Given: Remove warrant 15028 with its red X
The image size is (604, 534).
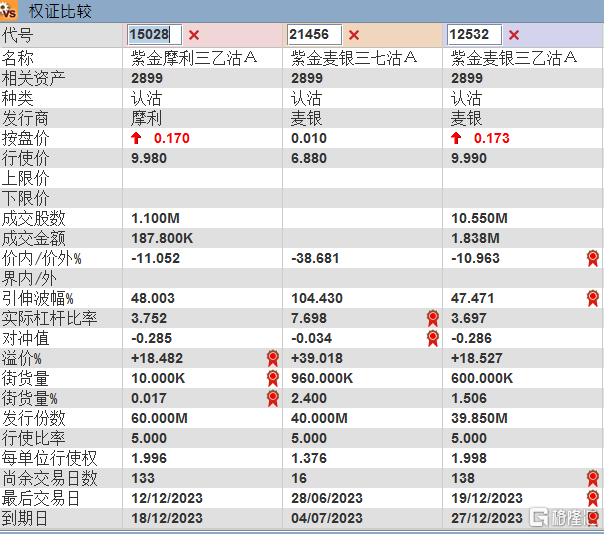Looking at the screenshot, I should point(194,35).
